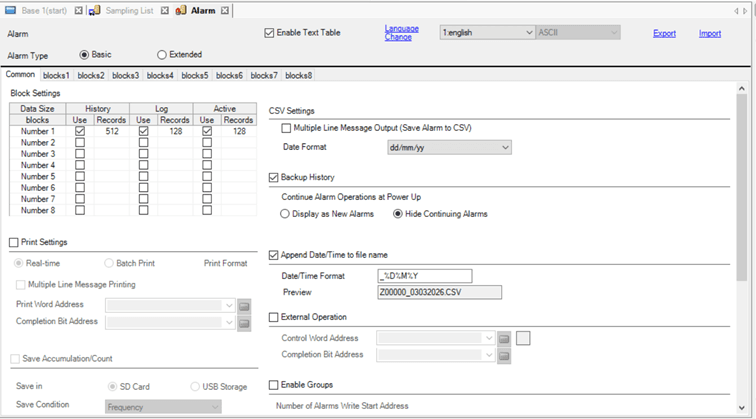Close the Alarm tab

click(226, 10)
